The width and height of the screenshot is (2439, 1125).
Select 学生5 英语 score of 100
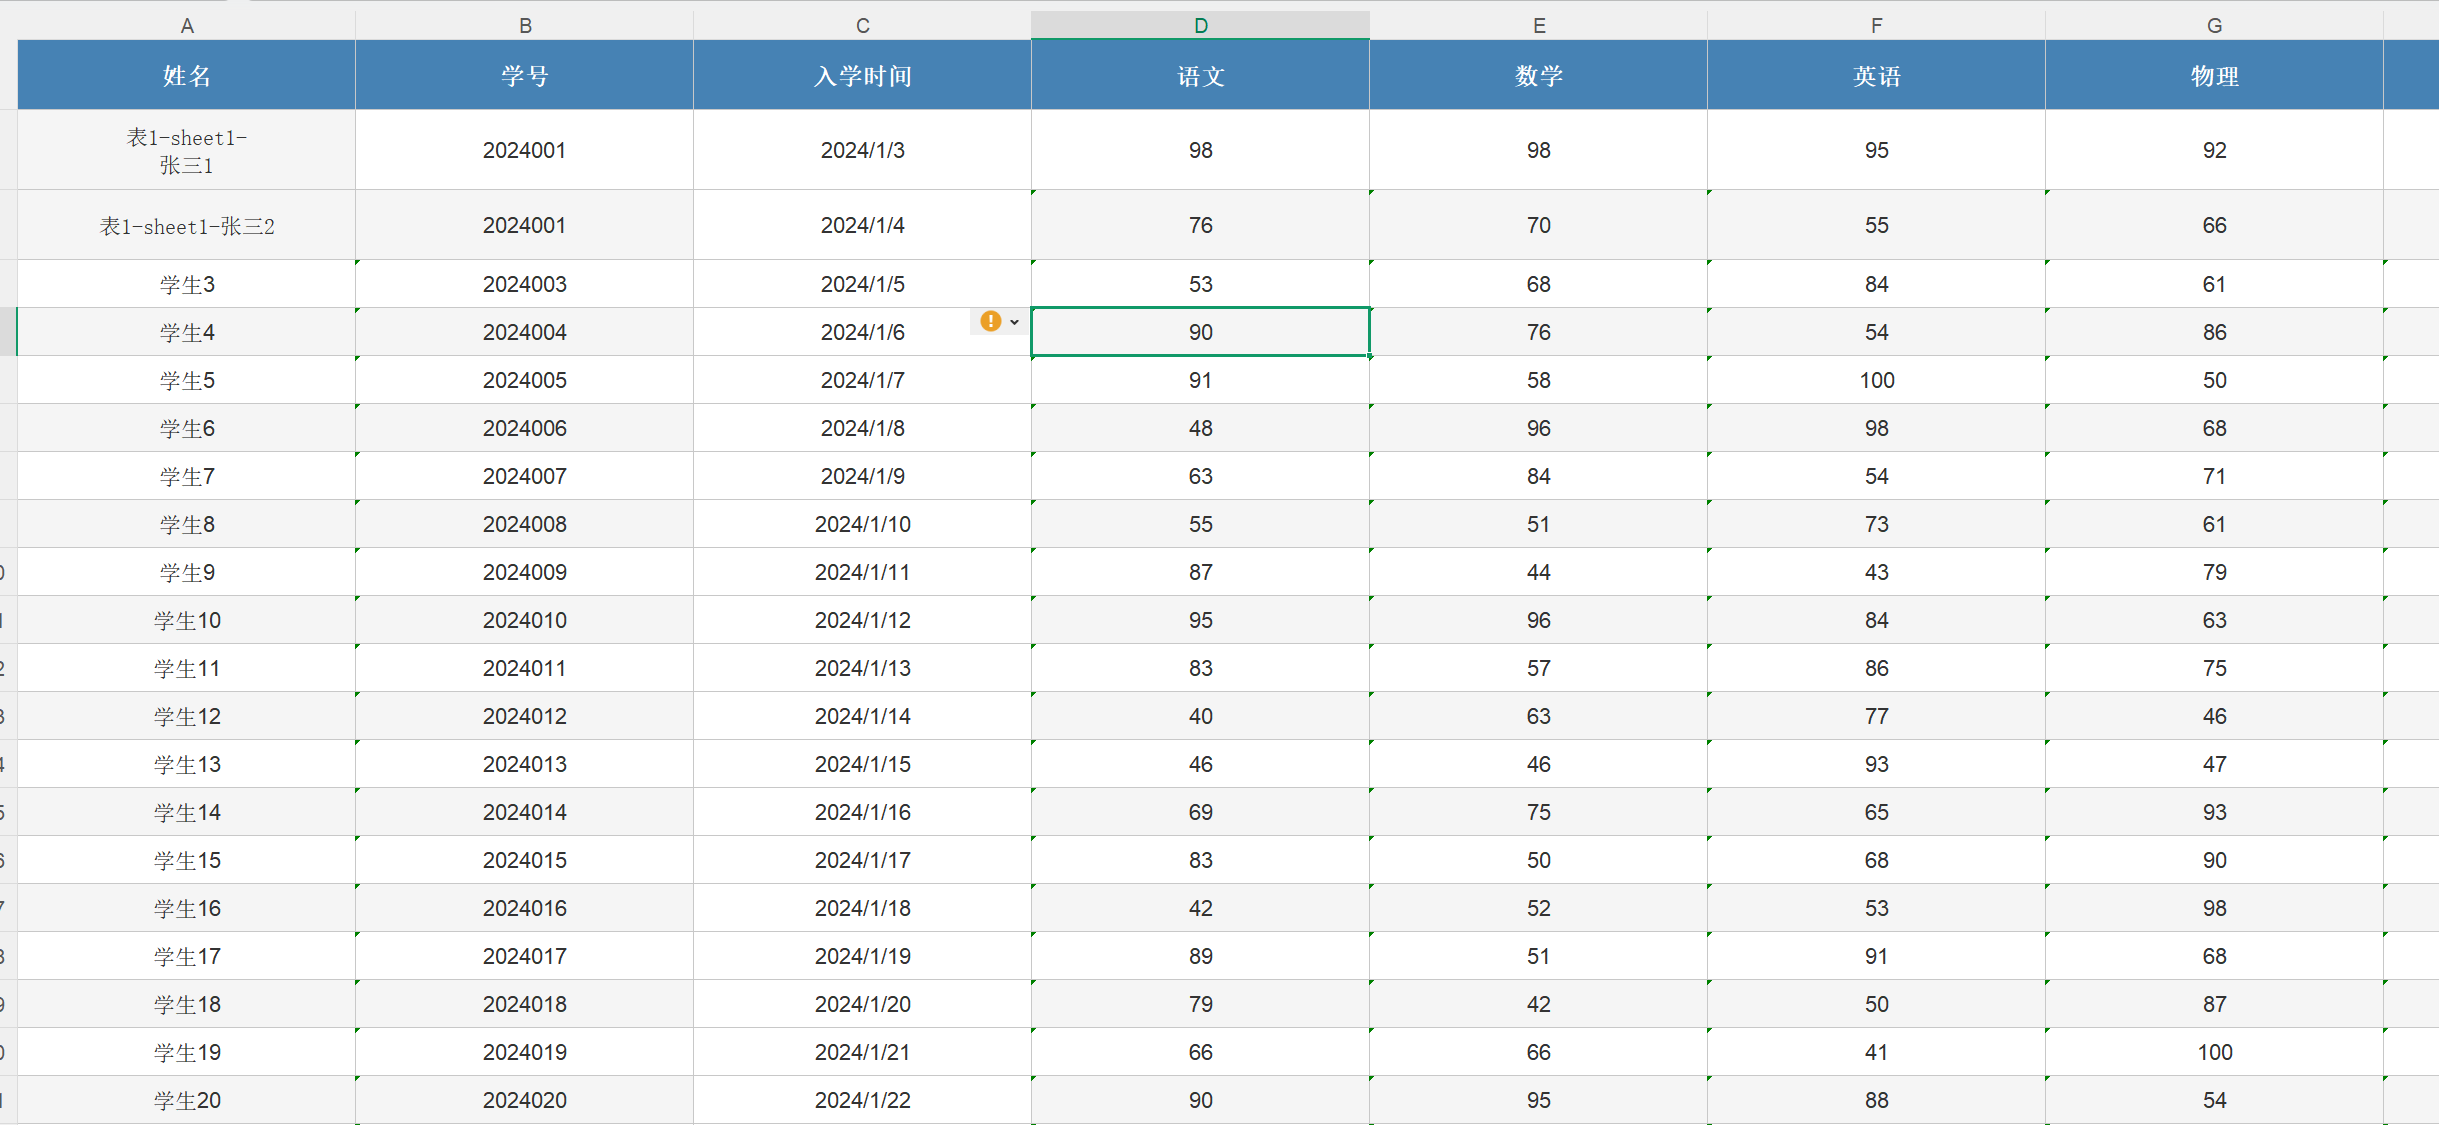1876,380
